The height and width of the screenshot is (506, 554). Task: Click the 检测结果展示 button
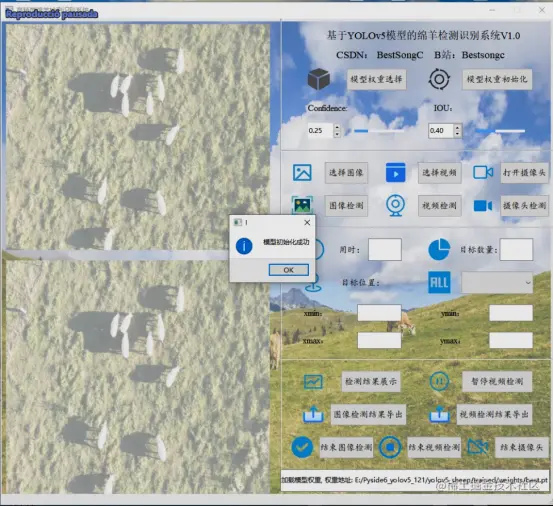(371, 382)
